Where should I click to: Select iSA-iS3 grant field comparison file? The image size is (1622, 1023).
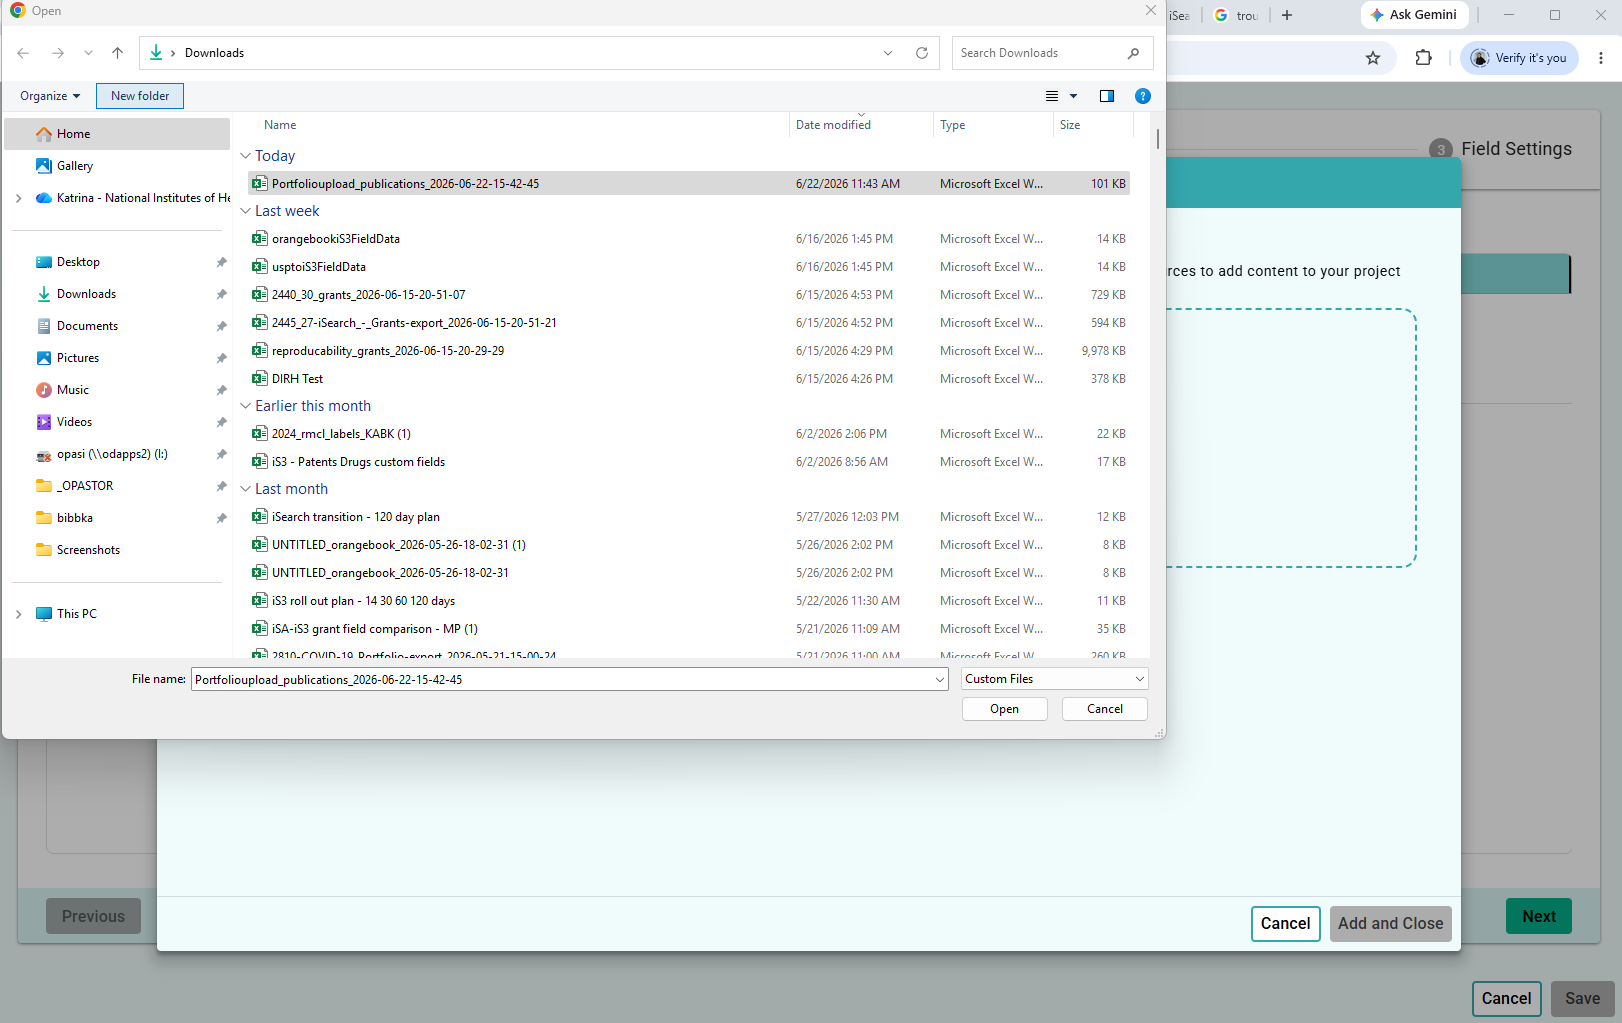689,629
